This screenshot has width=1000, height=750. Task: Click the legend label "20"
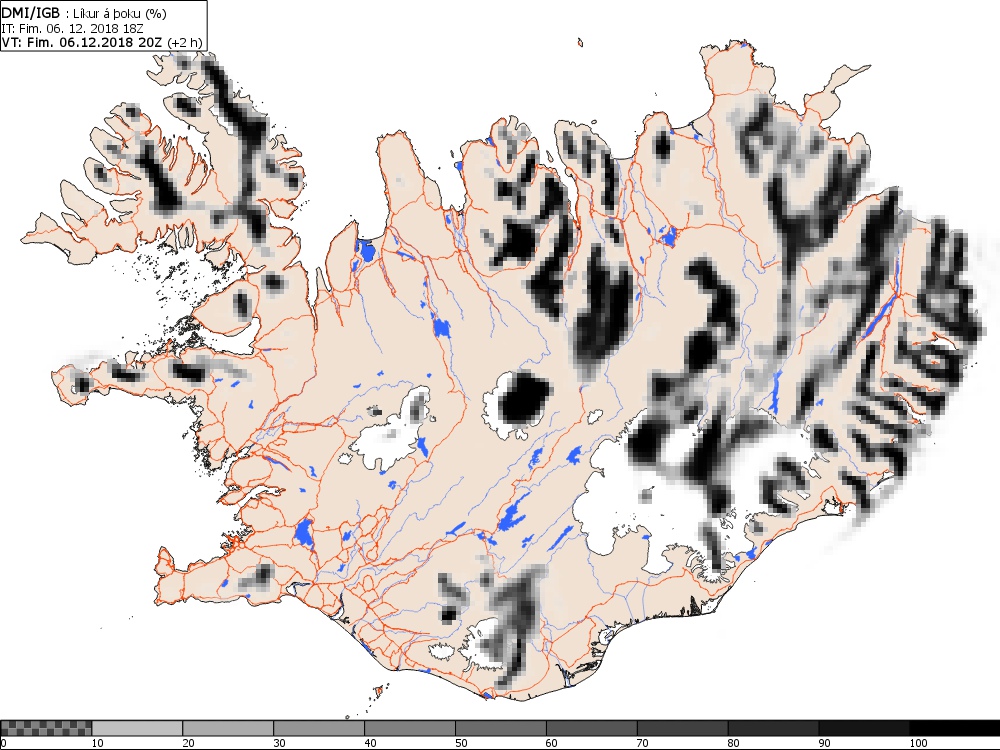pos(188,743)
